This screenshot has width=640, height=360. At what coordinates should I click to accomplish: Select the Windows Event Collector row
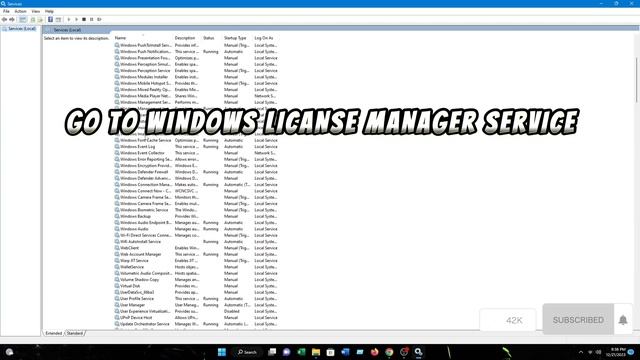[196, 153]
